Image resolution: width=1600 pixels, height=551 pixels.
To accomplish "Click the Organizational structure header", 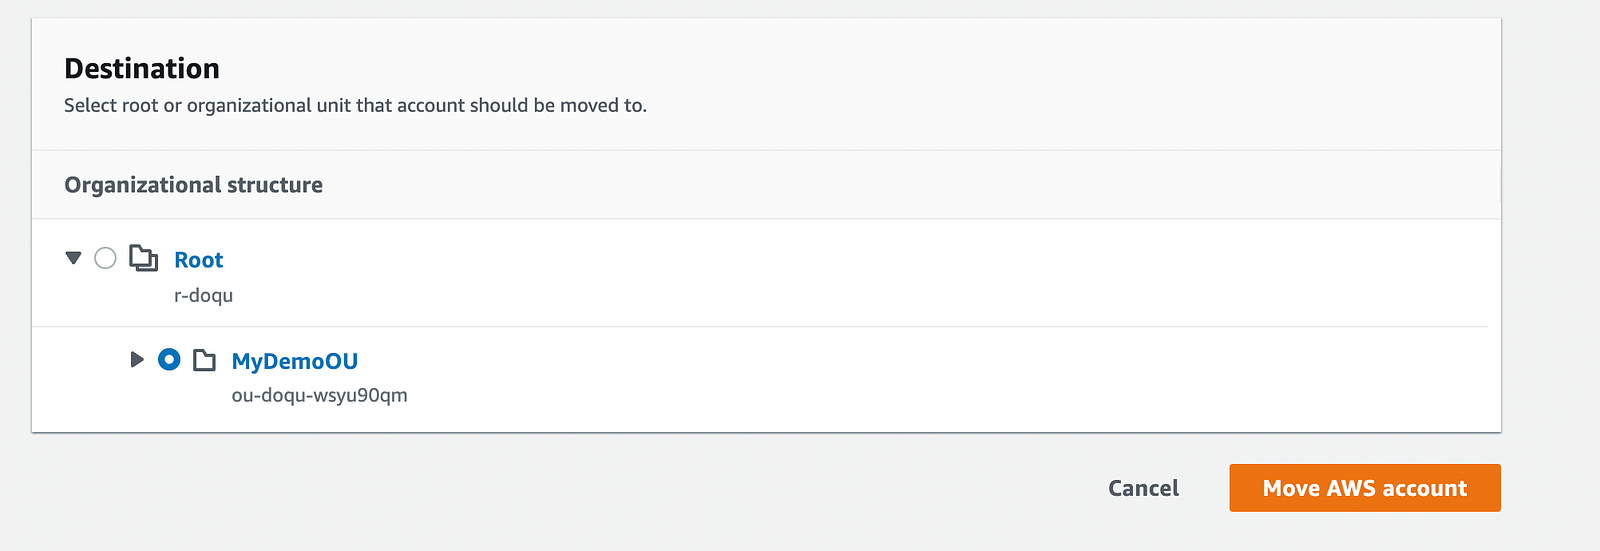I will (x=193, y=185).
